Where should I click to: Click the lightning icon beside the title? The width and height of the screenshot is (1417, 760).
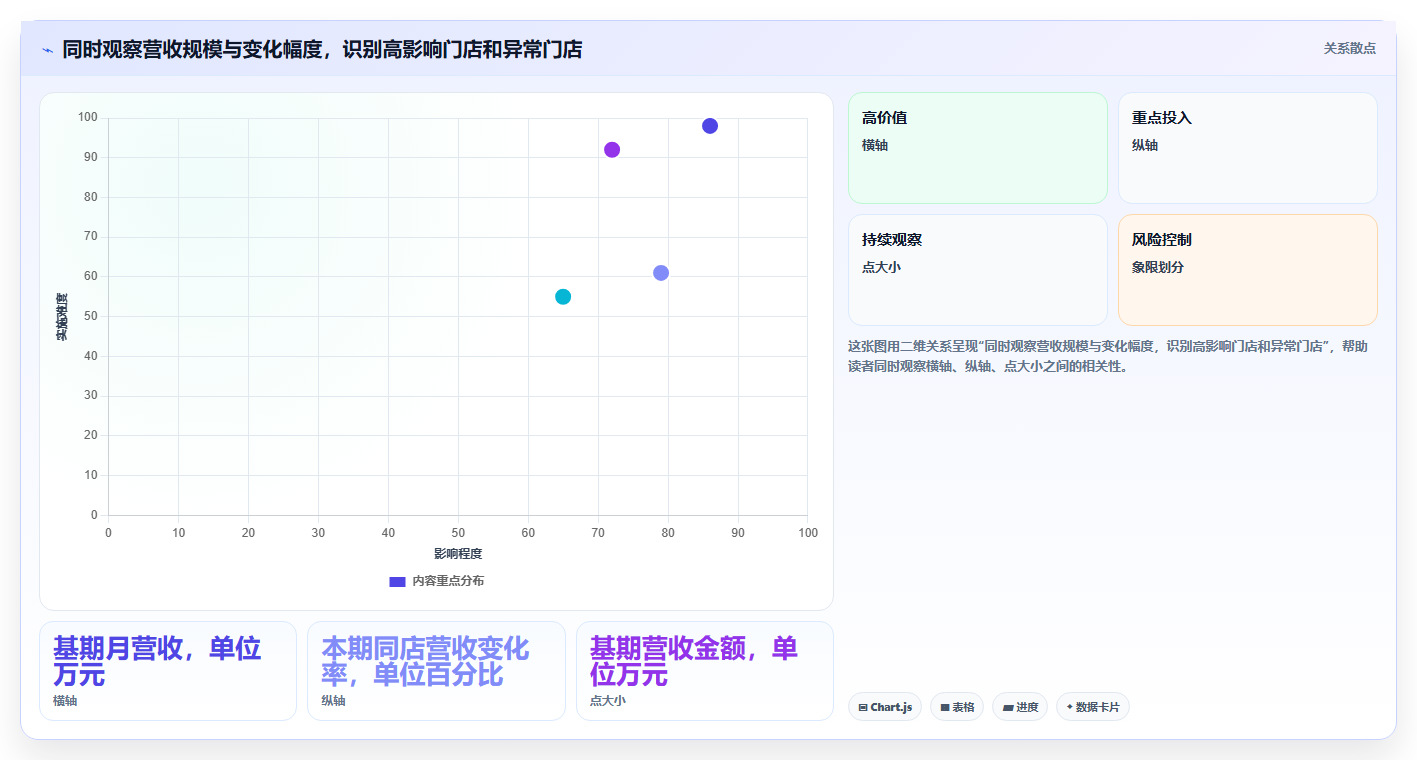(47, 50)
